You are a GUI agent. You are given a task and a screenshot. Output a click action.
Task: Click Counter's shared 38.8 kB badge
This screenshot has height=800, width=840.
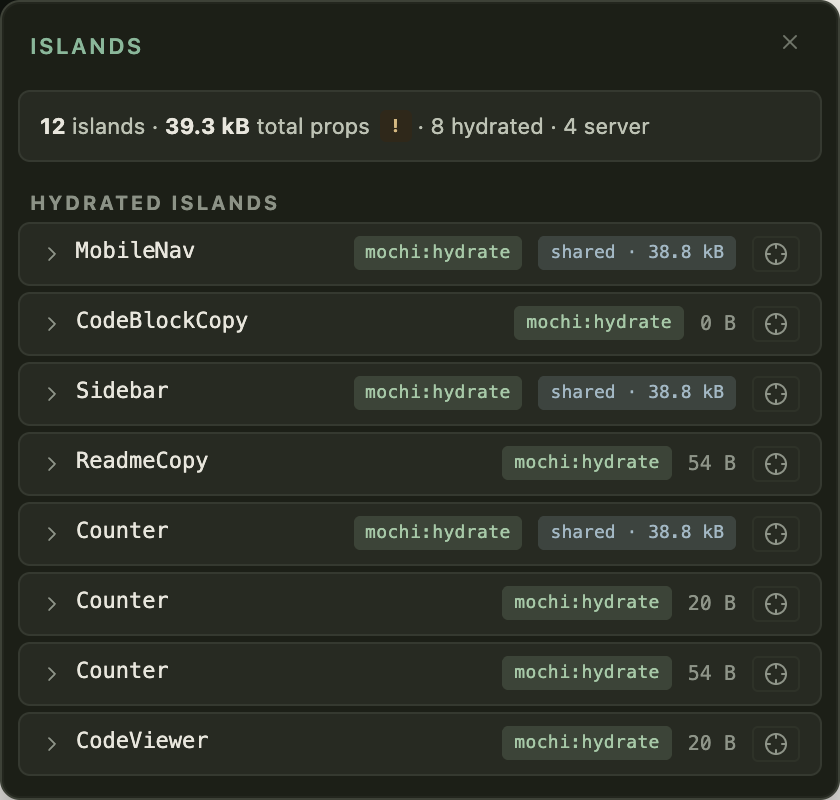(637, 533)
